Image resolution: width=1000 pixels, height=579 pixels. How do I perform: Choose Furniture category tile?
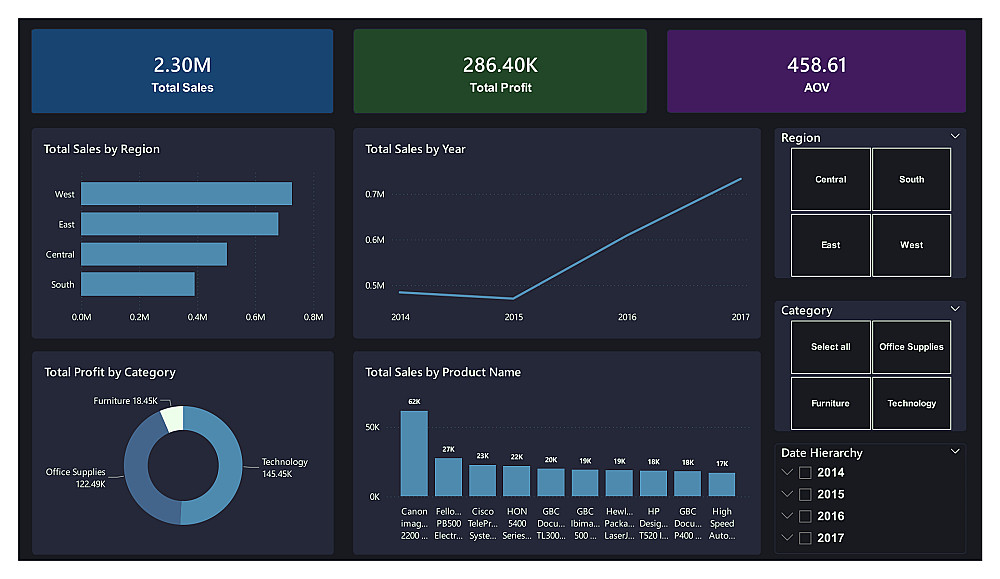tap(830, 403)
